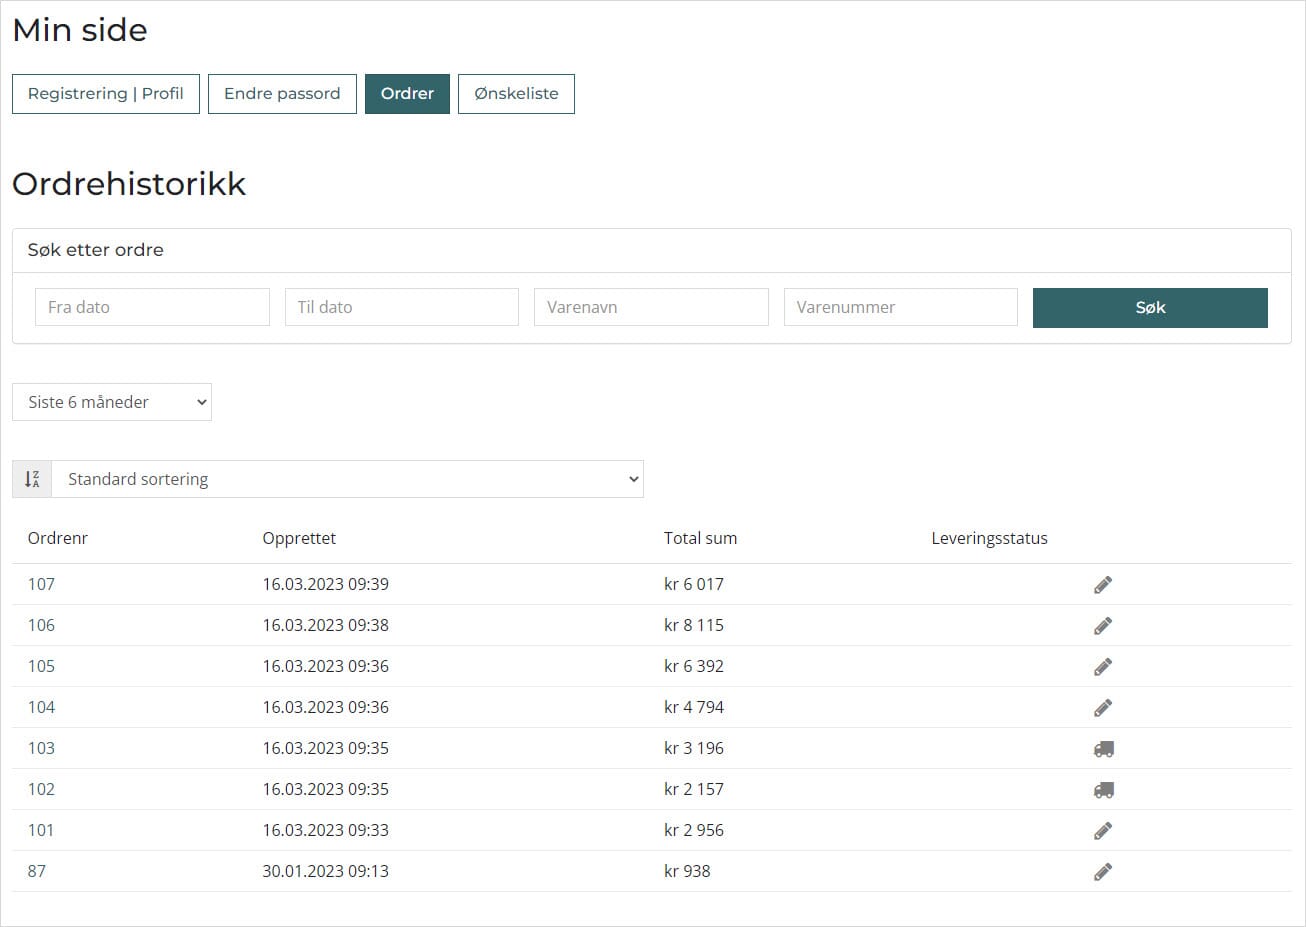Select the Varenummer input field
Image resolution: width=1306 pixels, height=927 pixels.
point(900,307)
